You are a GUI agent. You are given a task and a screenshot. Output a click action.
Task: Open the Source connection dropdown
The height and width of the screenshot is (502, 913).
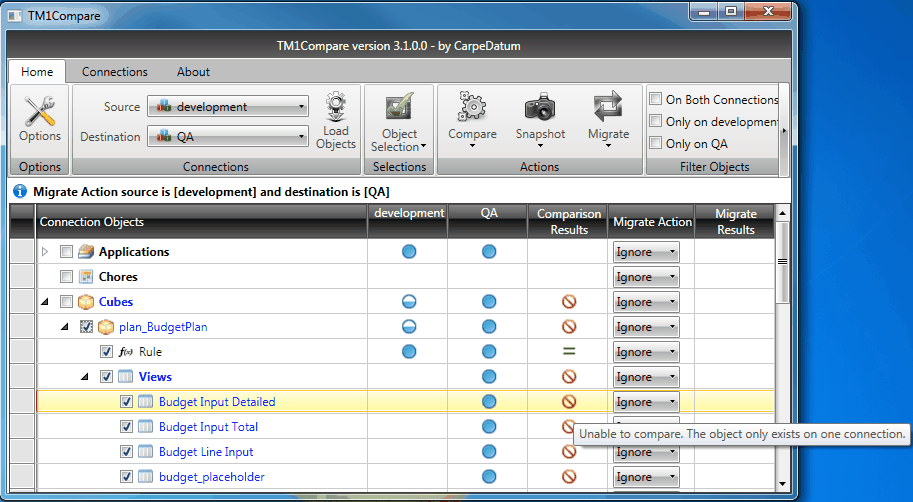click(x=228, y=107)
